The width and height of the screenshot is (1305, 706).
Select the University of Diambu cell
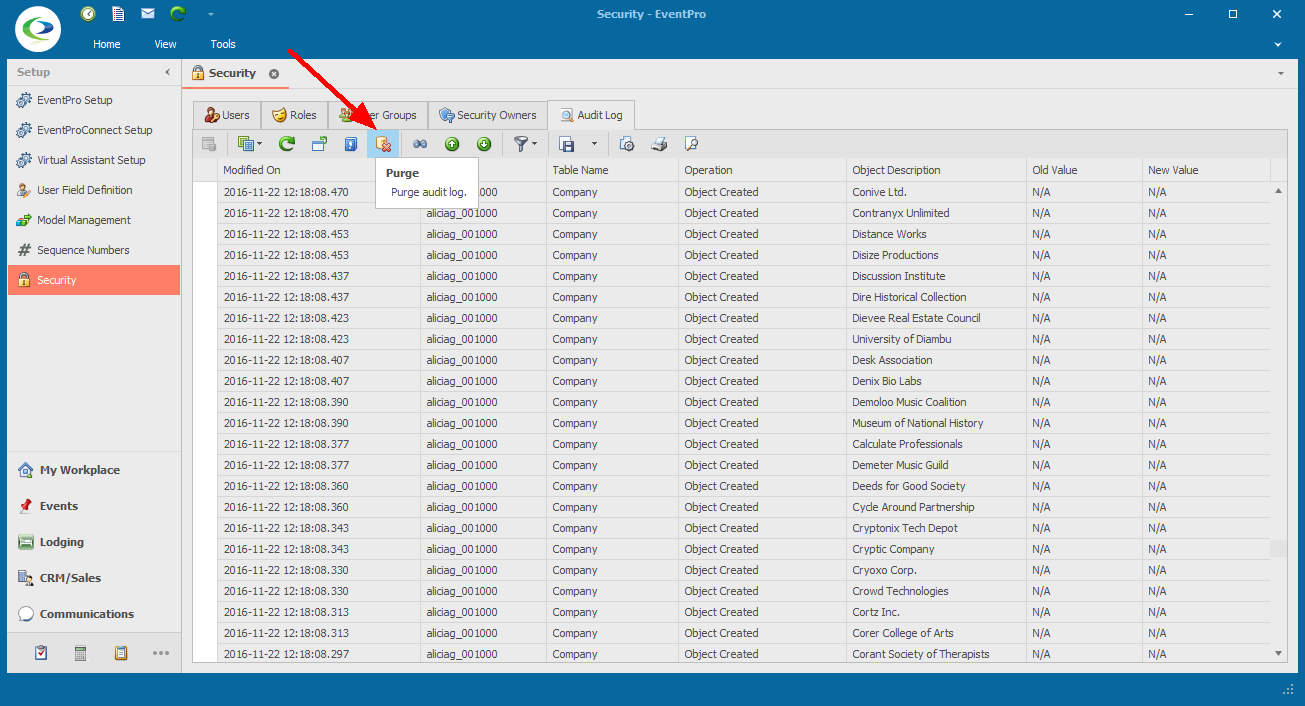[x=937, y=339]
